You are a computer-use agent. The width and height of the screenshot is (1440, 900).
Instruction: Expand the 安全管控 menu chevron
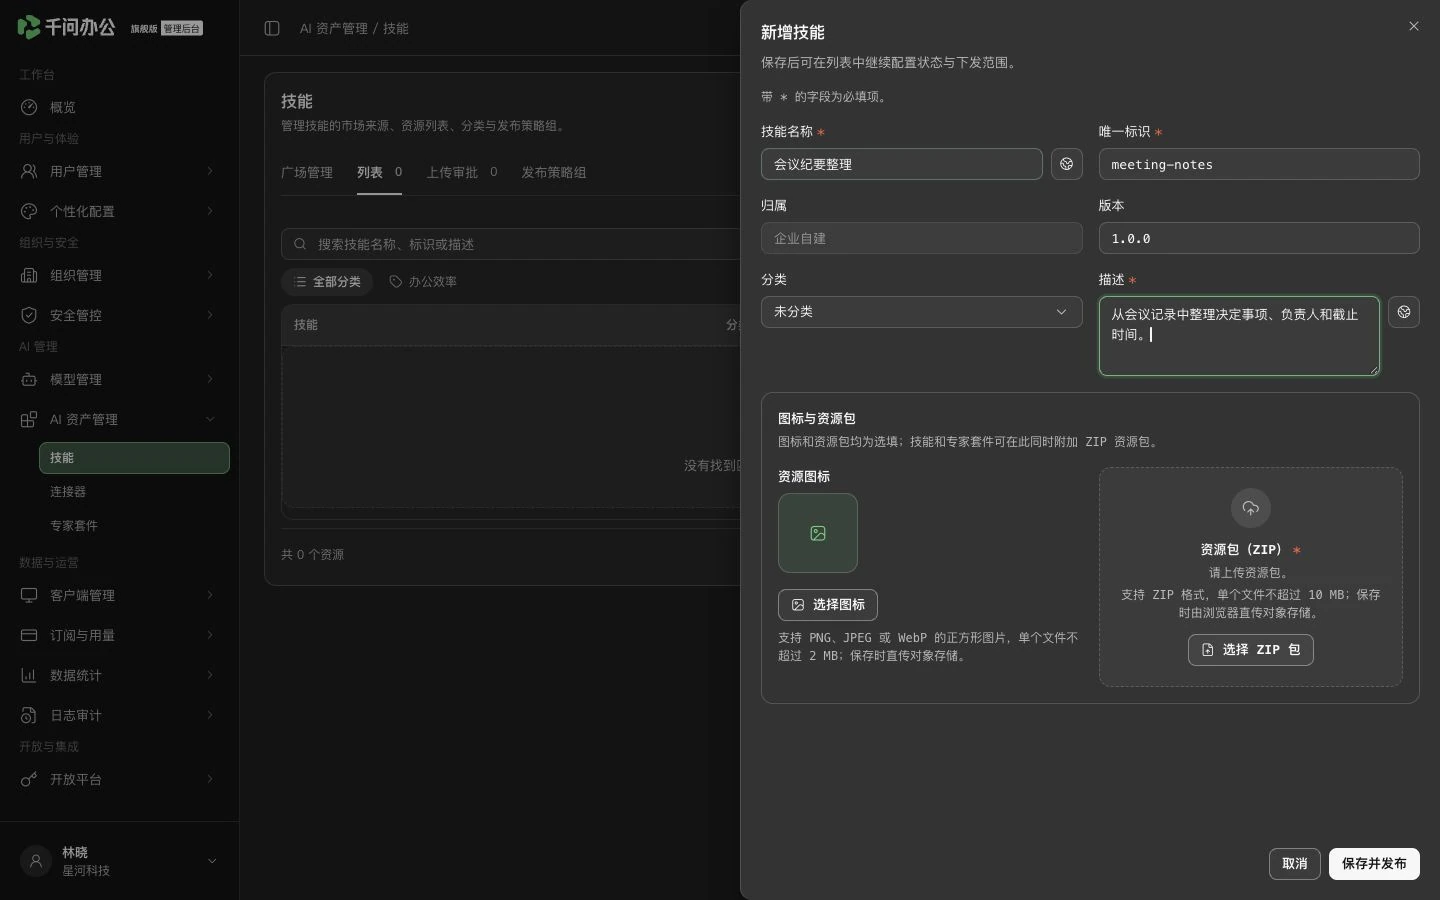(210, 315)
